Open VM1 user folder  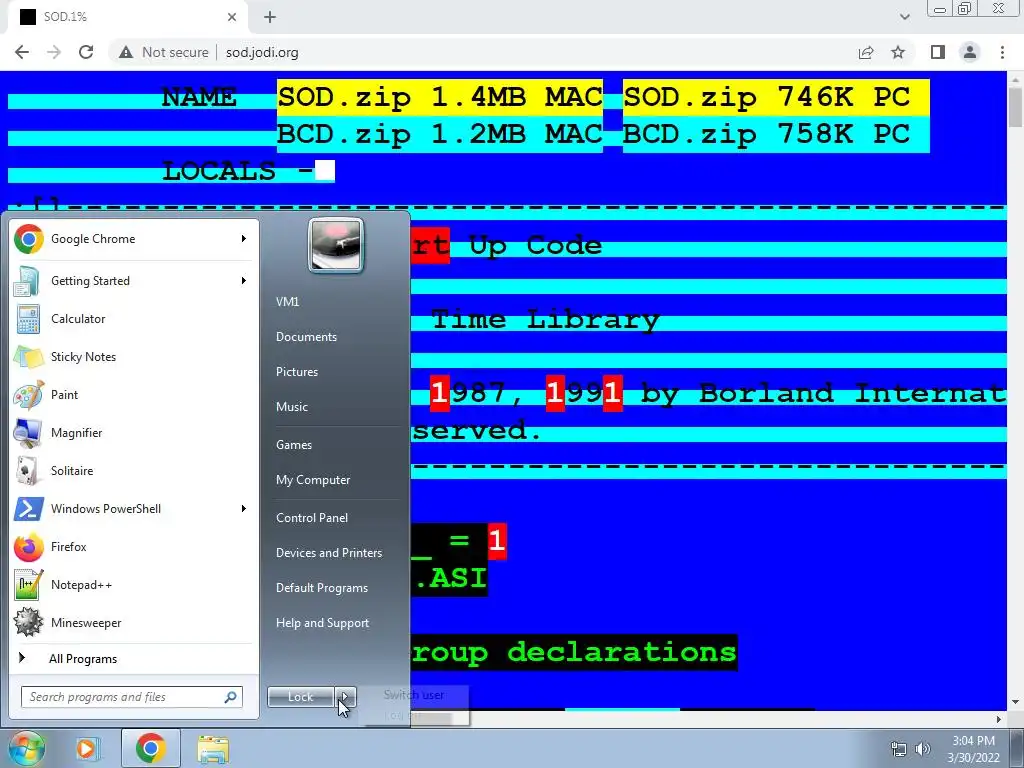click(287, 302)
